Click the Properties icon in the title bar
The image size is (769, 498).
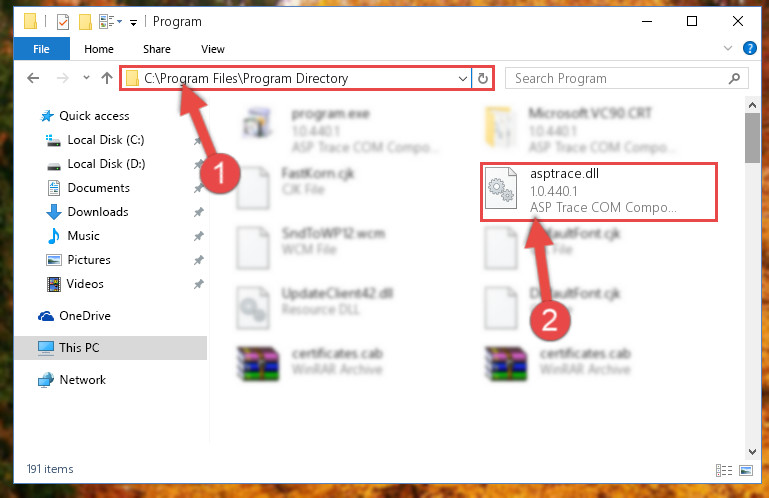[63, 22]
